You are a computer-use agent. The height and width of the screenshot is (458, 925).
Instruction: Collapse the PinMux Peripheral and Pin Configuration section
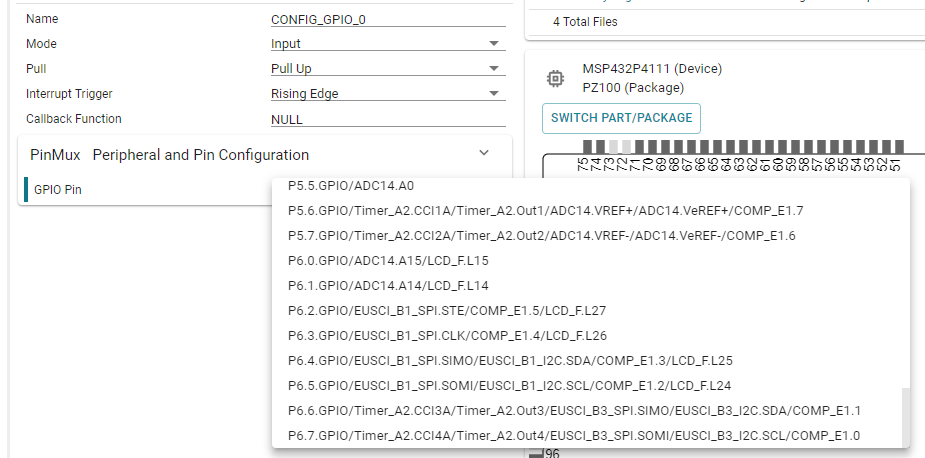coord(484,154)
